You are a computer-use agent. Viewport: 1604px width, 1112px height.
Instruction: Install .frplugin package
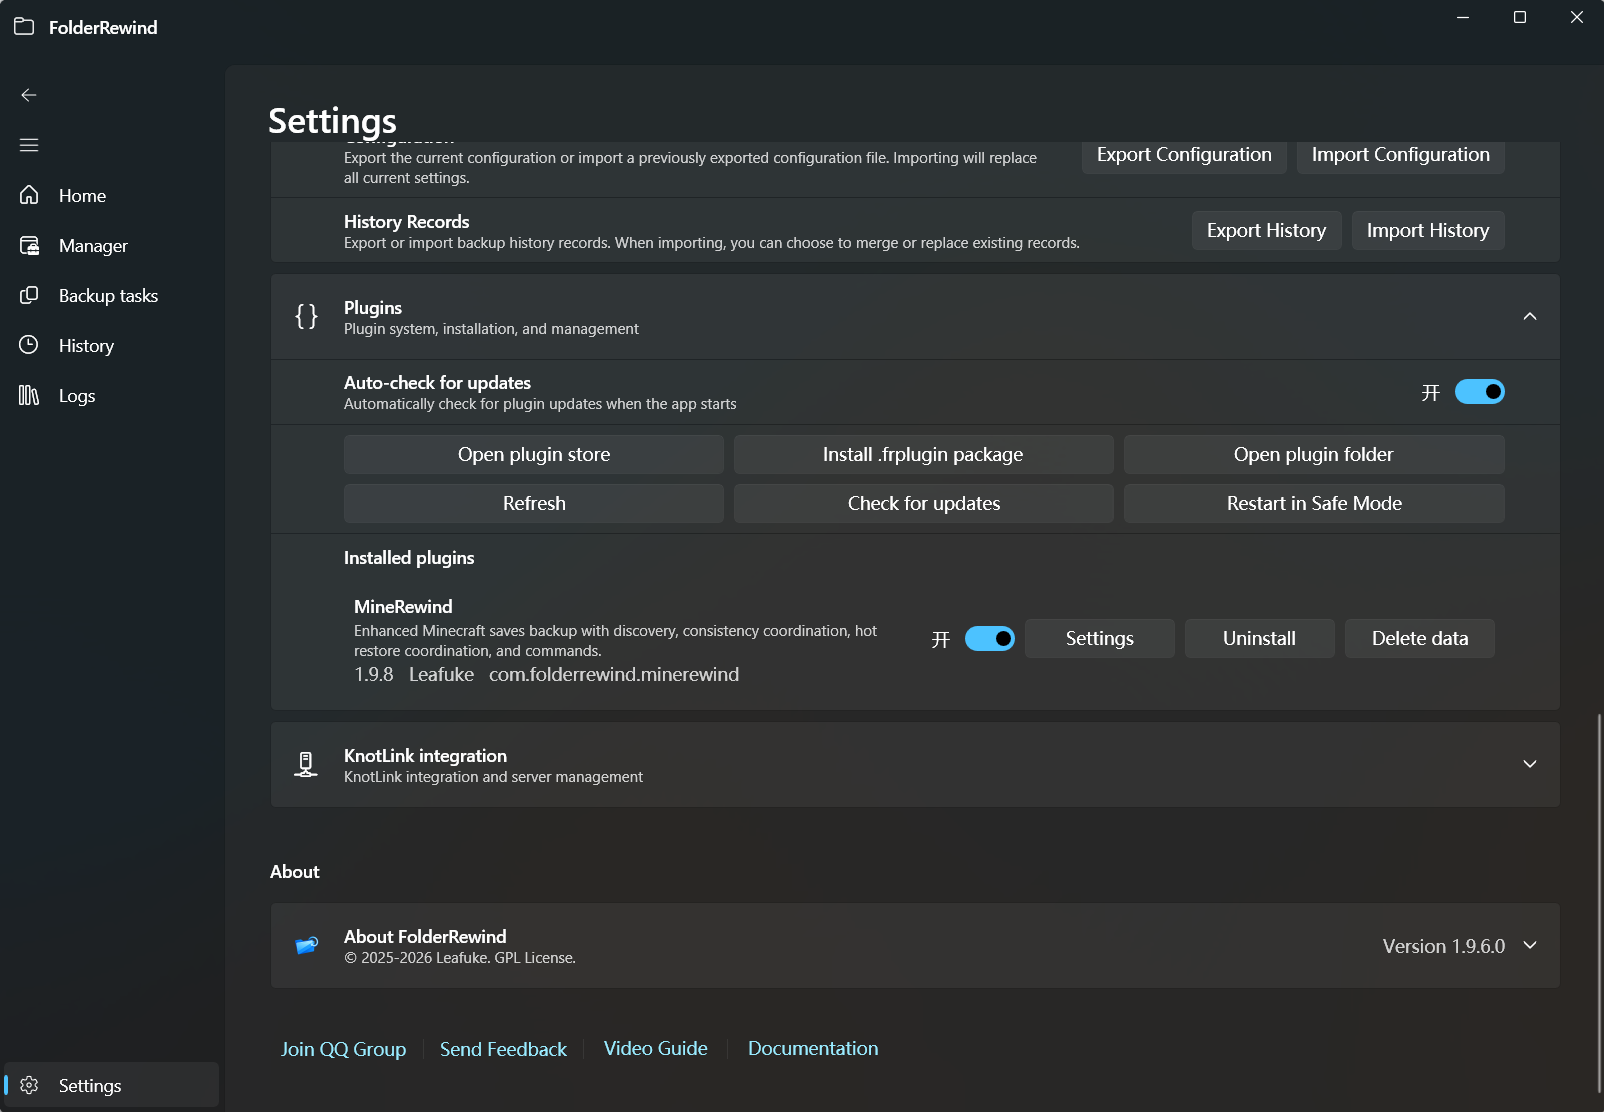tap(923, 454)
